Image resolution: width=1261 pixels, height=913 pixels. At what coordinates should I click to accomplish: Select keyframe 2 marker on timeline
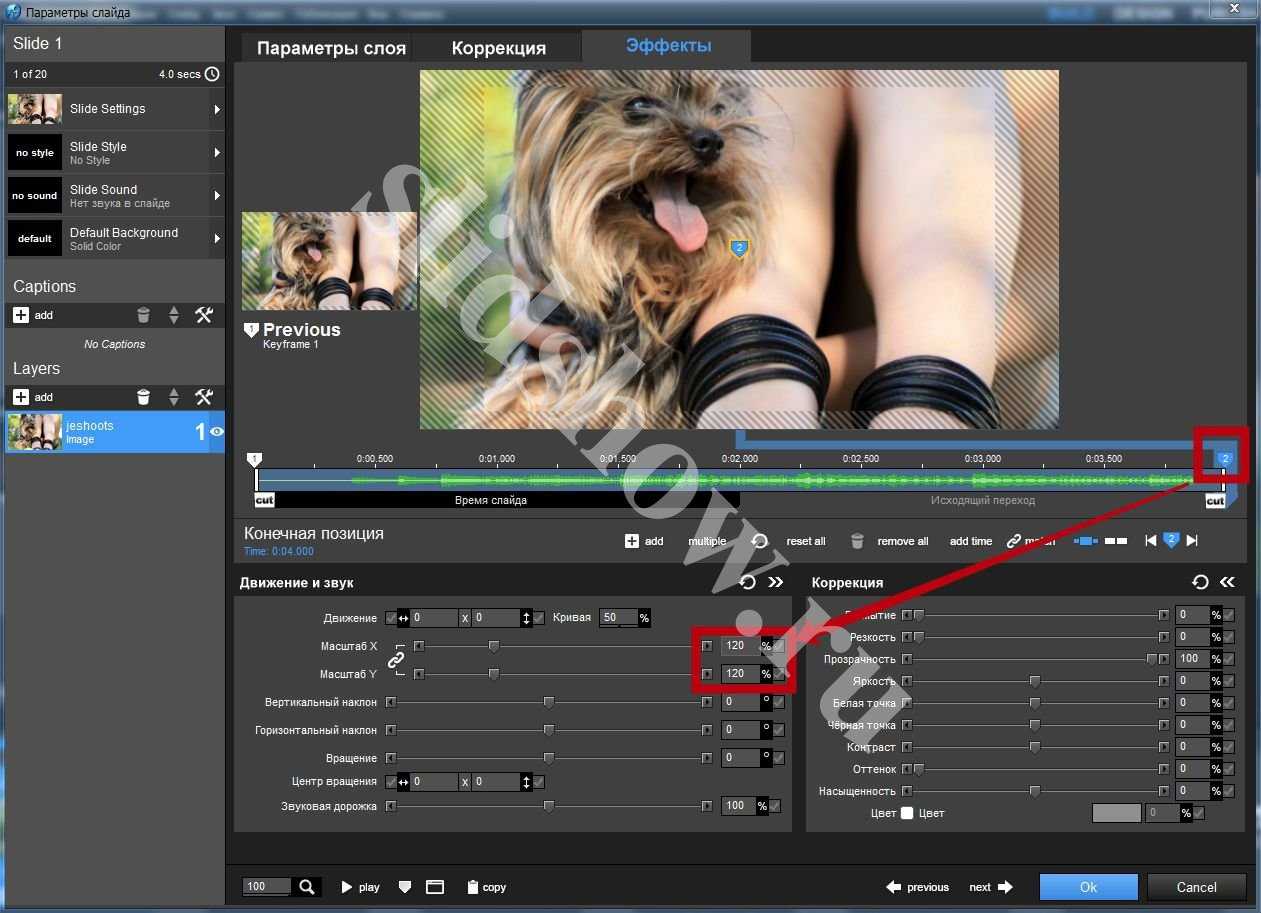(1224, 459)
